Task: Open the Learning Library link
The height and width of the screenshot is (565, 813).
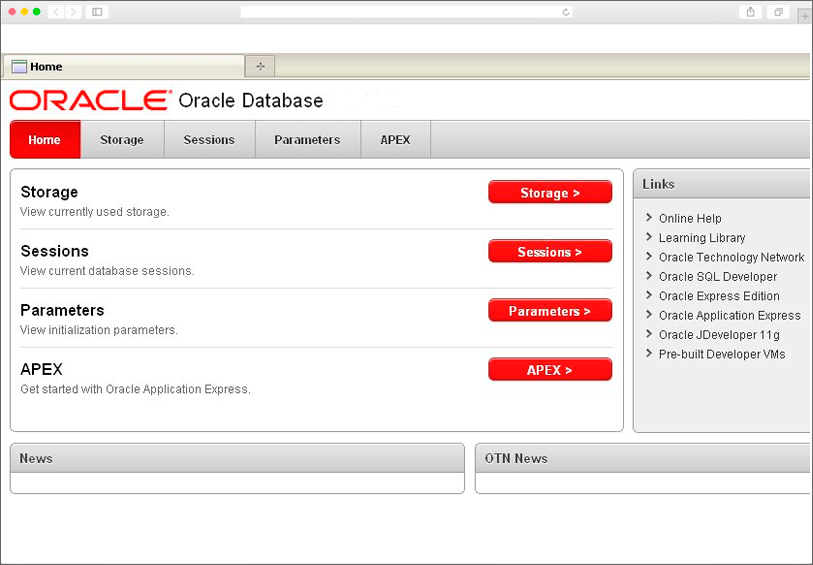Action: [x=702, y=238]
